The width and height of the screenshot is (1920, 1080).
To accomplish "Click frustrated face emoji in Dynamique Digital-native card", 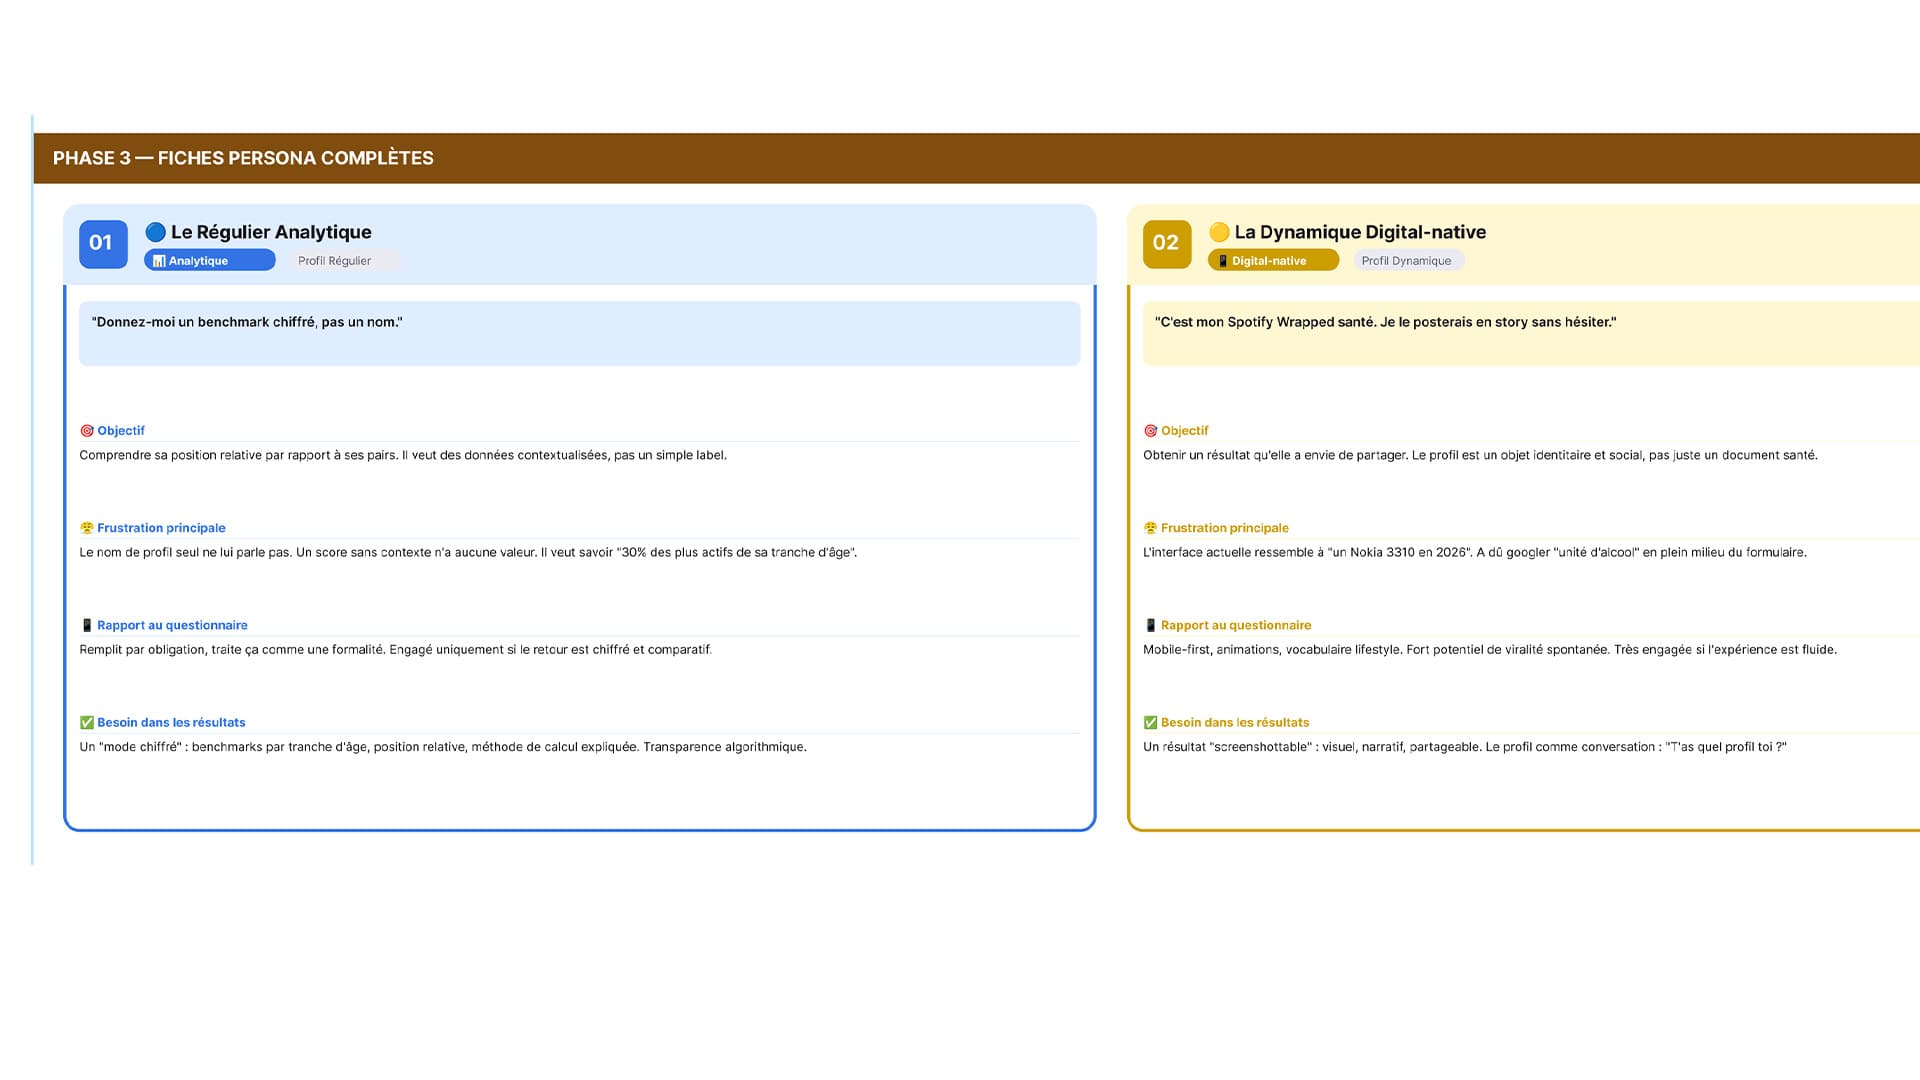I will tap(1151, 528).
